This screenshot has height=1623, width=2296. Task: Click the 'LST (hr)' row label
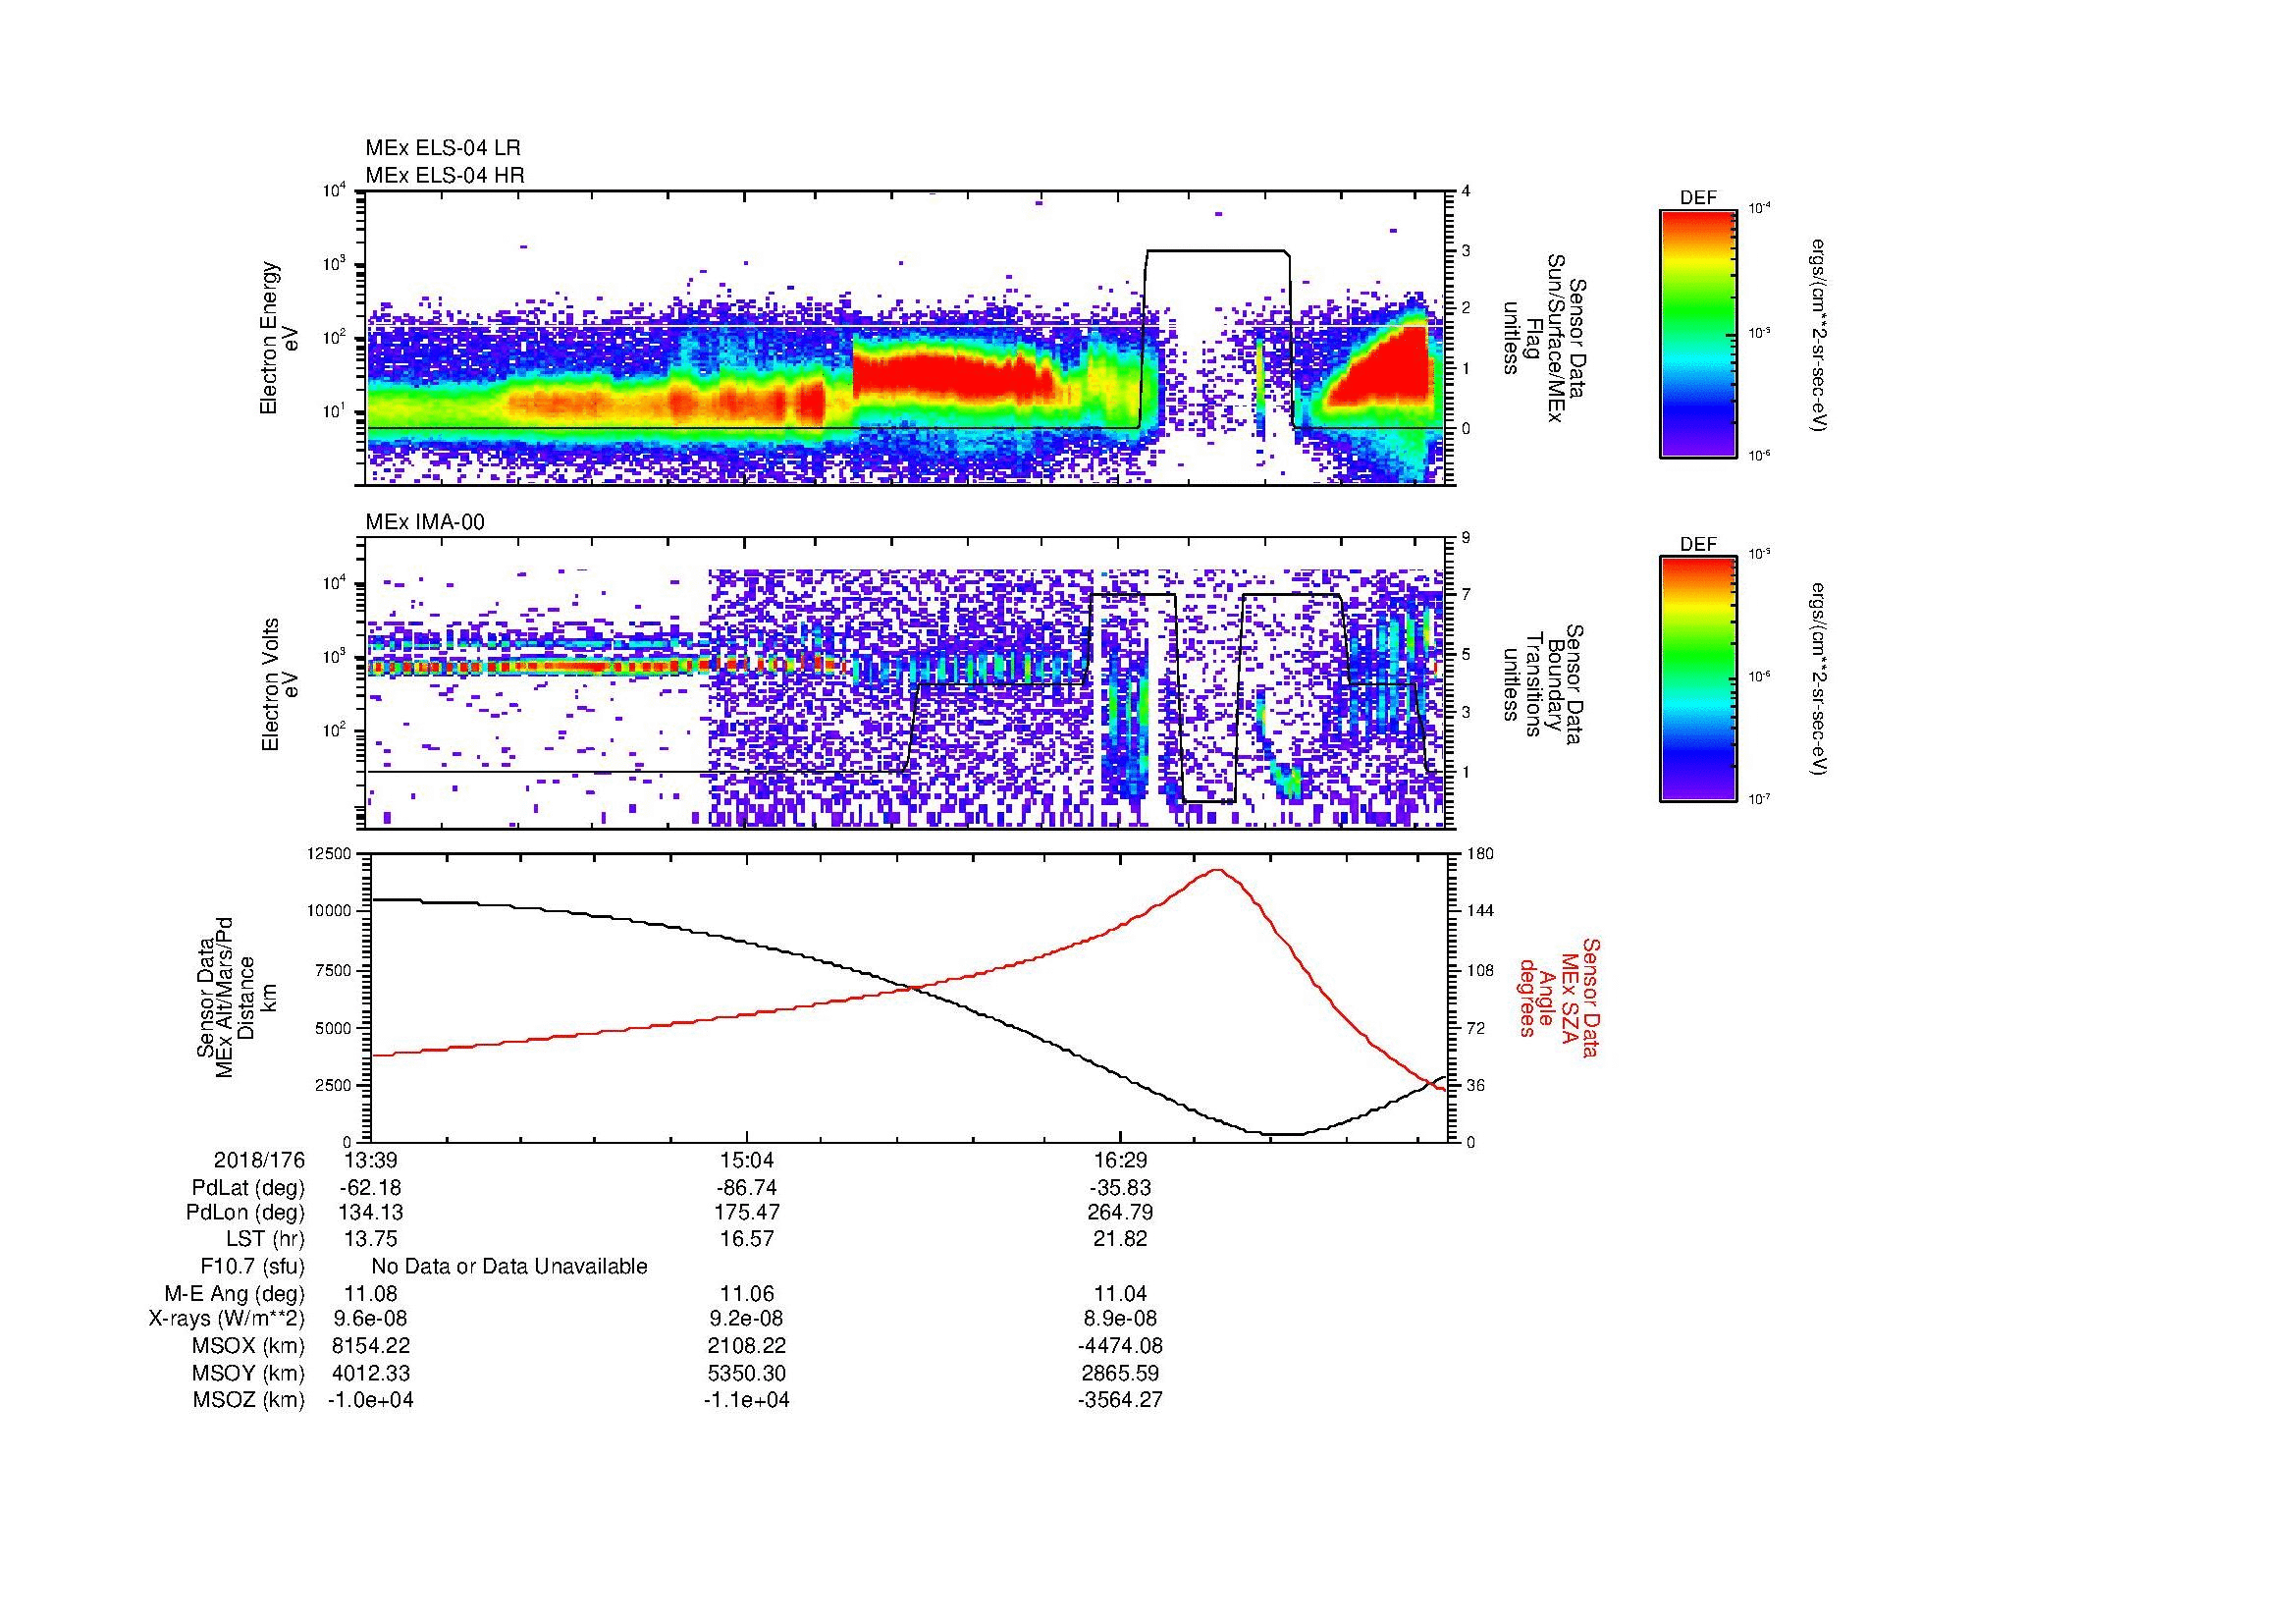[265, 1239]
